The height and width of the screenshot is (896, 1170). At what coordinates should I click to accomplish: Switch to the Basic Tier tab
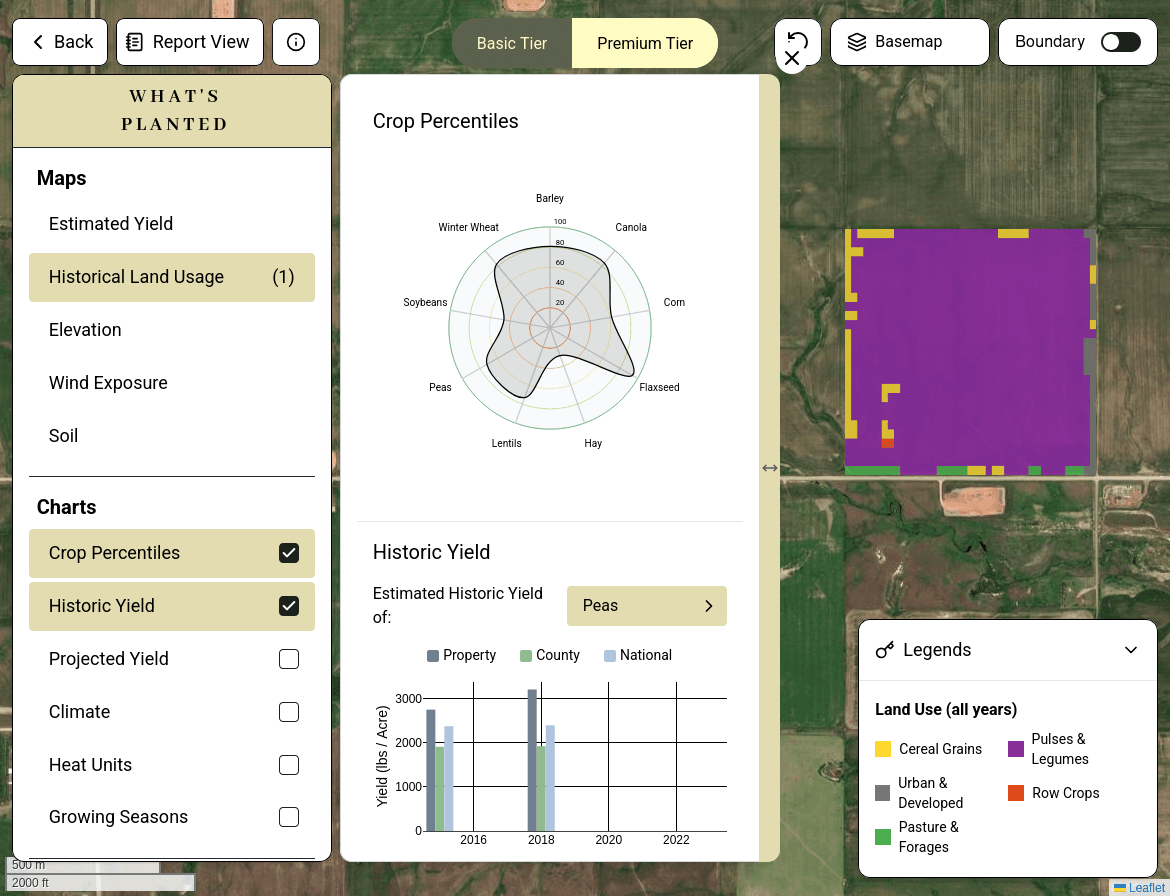click(511, 43)
